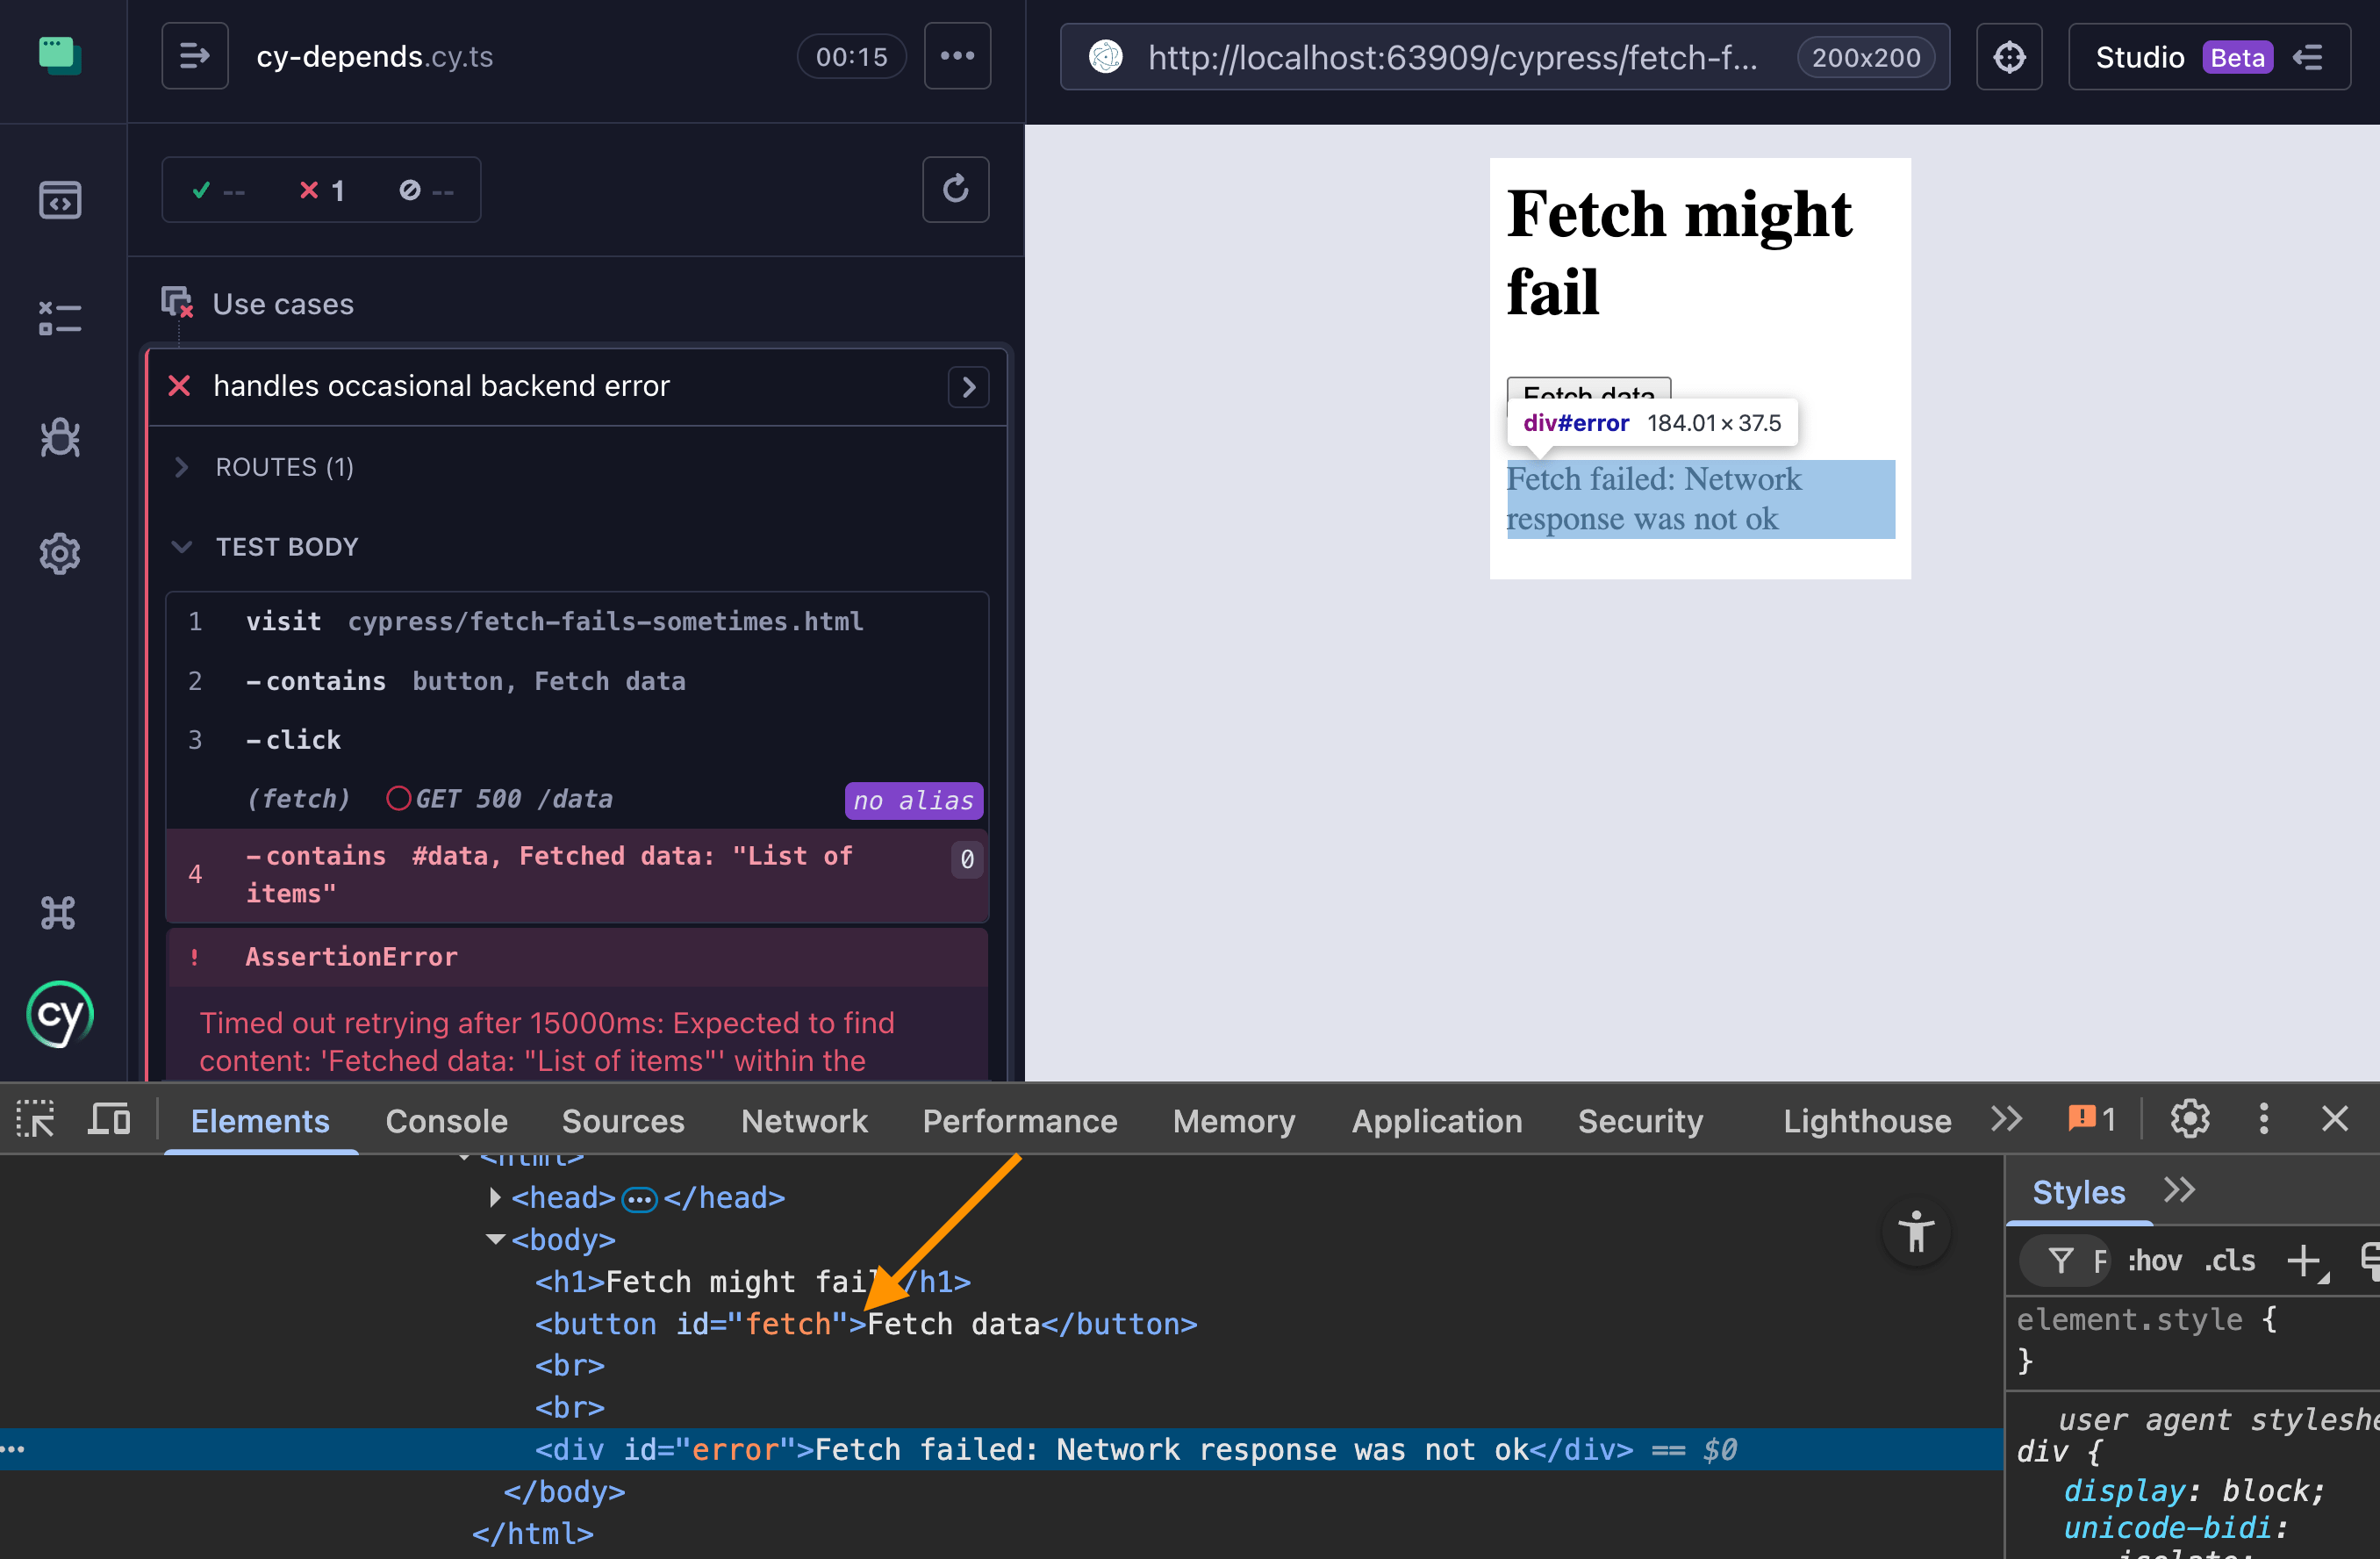Open the Memory tab

1234,1120
